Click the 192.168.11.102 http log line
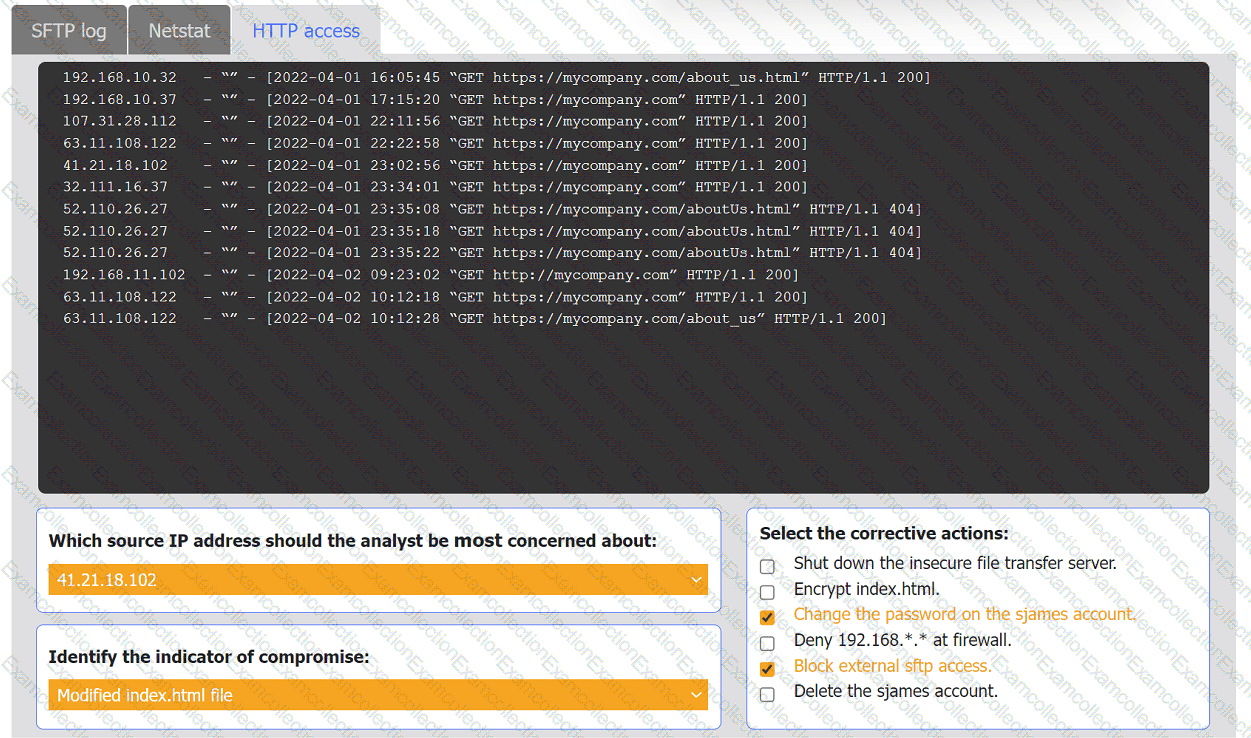The image size is (1251, 738). pos(430,275)
